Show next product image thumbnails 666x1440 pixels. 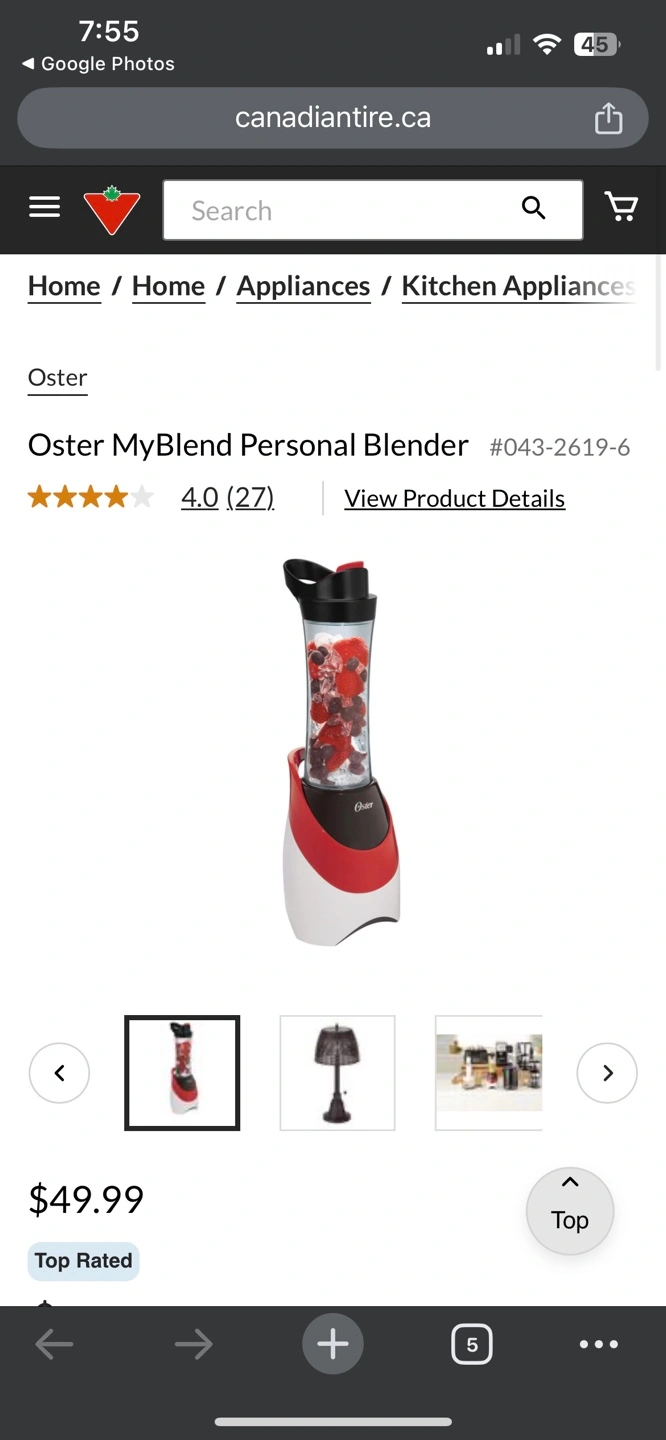coord(607,1073)
